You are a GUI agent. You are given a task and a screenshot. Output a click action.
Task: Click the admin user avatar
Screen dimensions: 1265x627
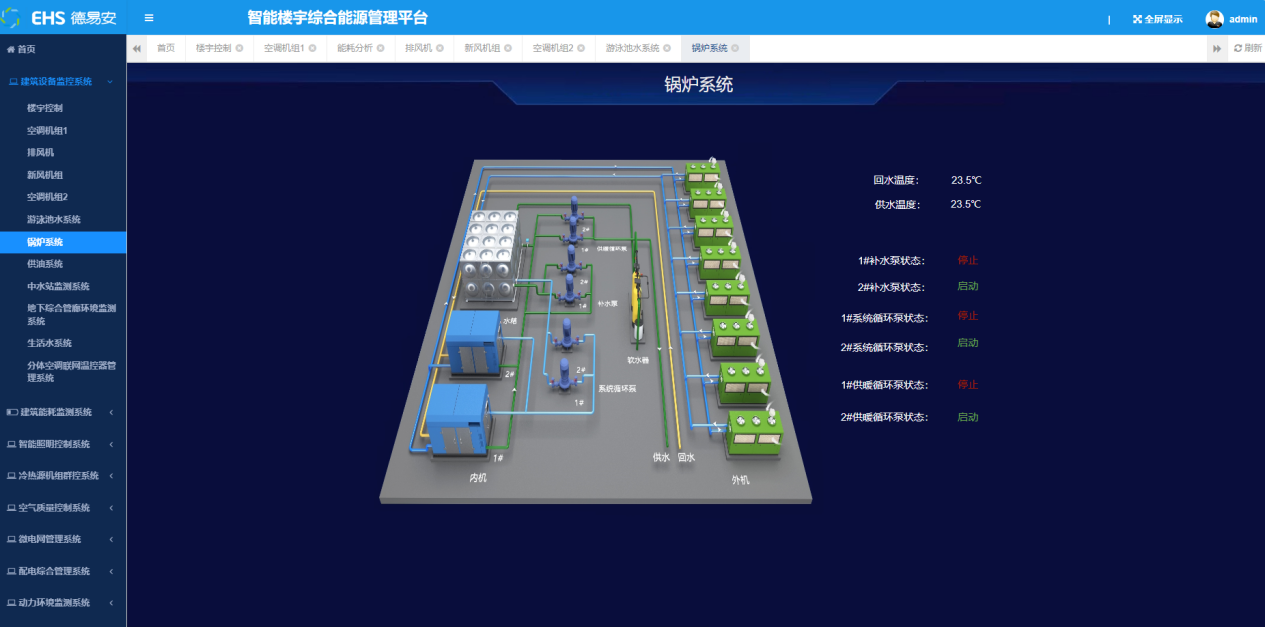click(x=1214, y=19)
